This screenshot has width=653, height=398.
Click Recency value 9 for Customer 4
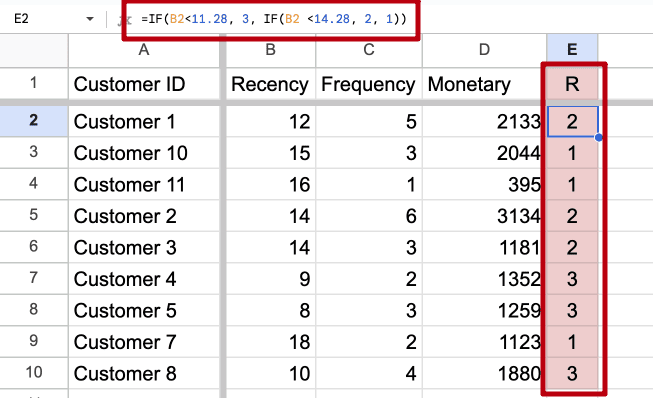[271, 279]
